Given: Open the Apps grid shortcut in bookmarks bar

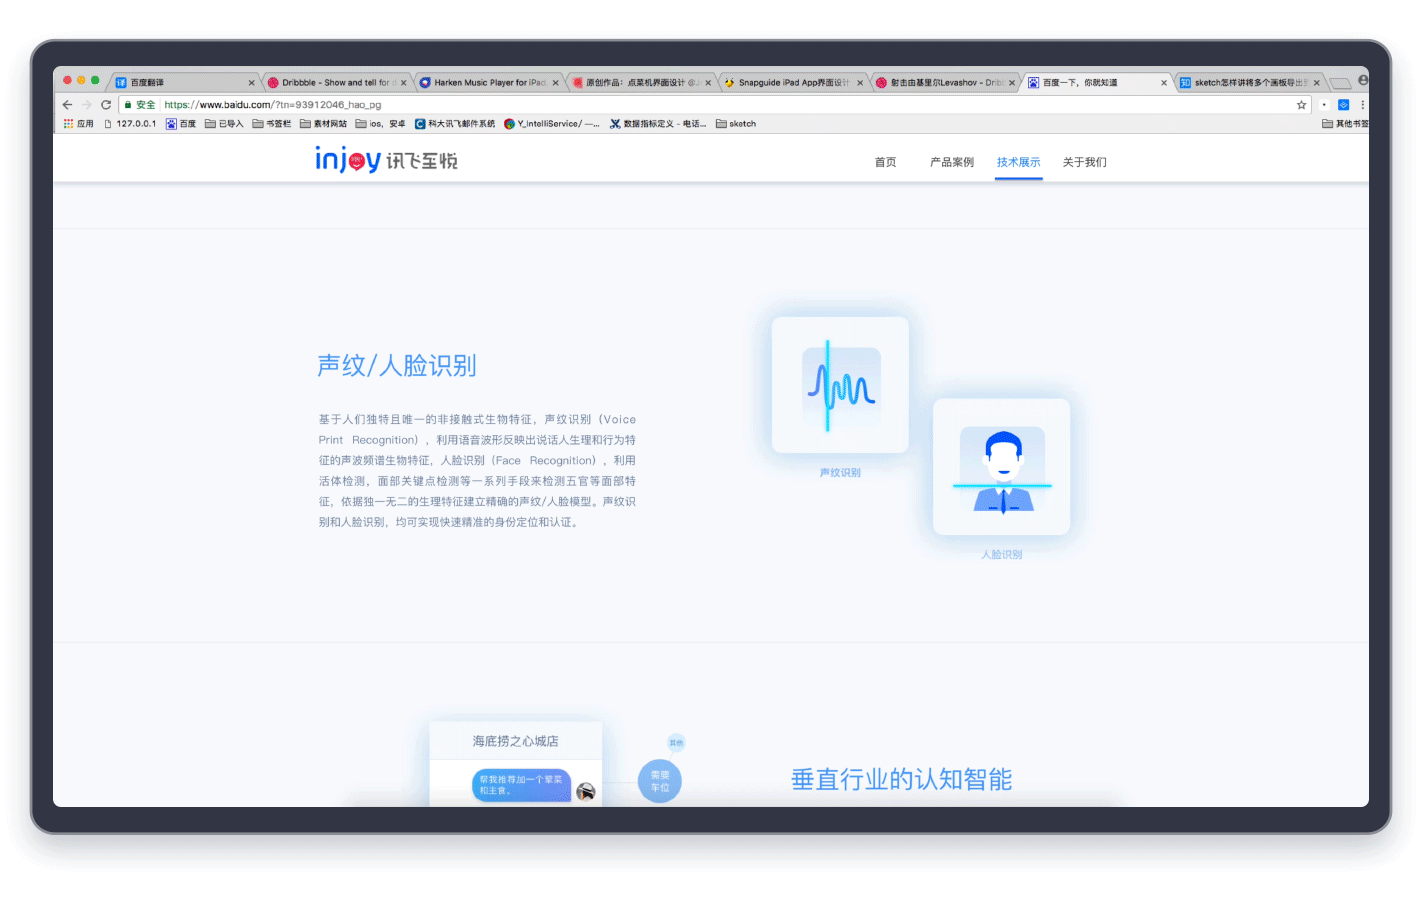Looking at the screenshot, I should coord(78,124).
